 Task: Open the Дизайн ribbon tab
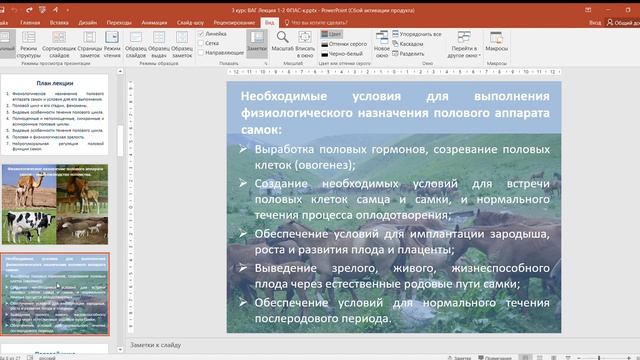click(87, 23)
